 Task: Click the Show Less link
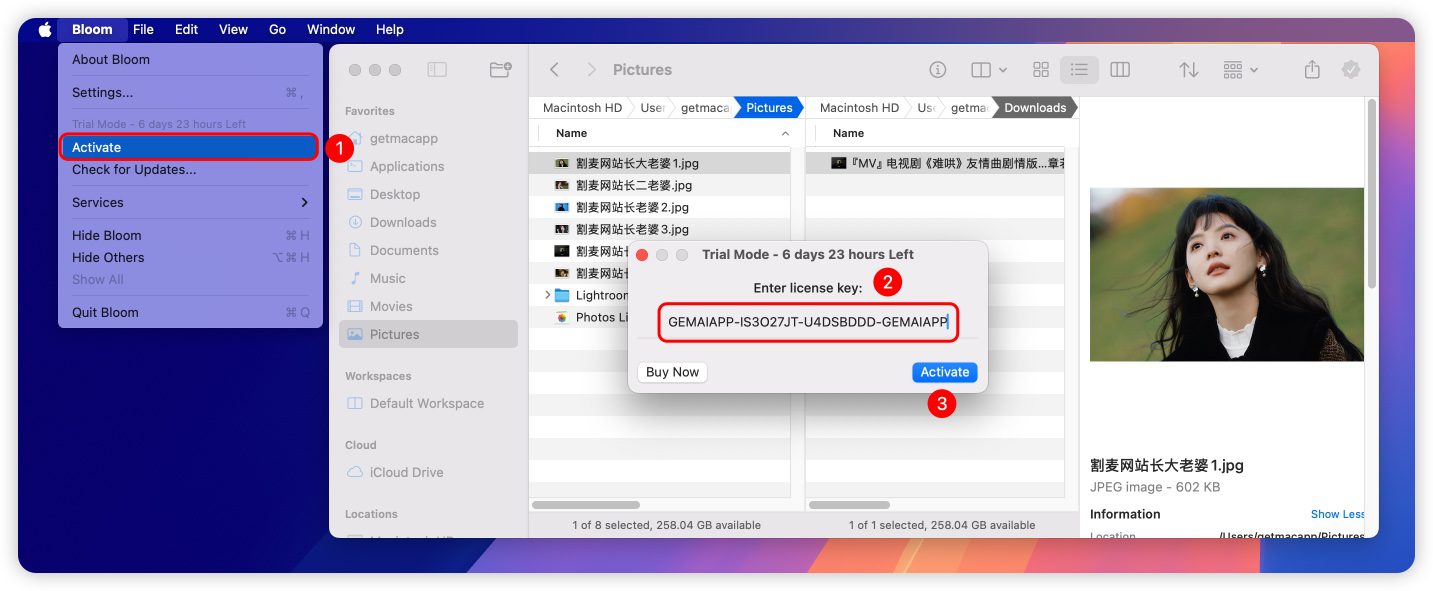point(1337,514)
